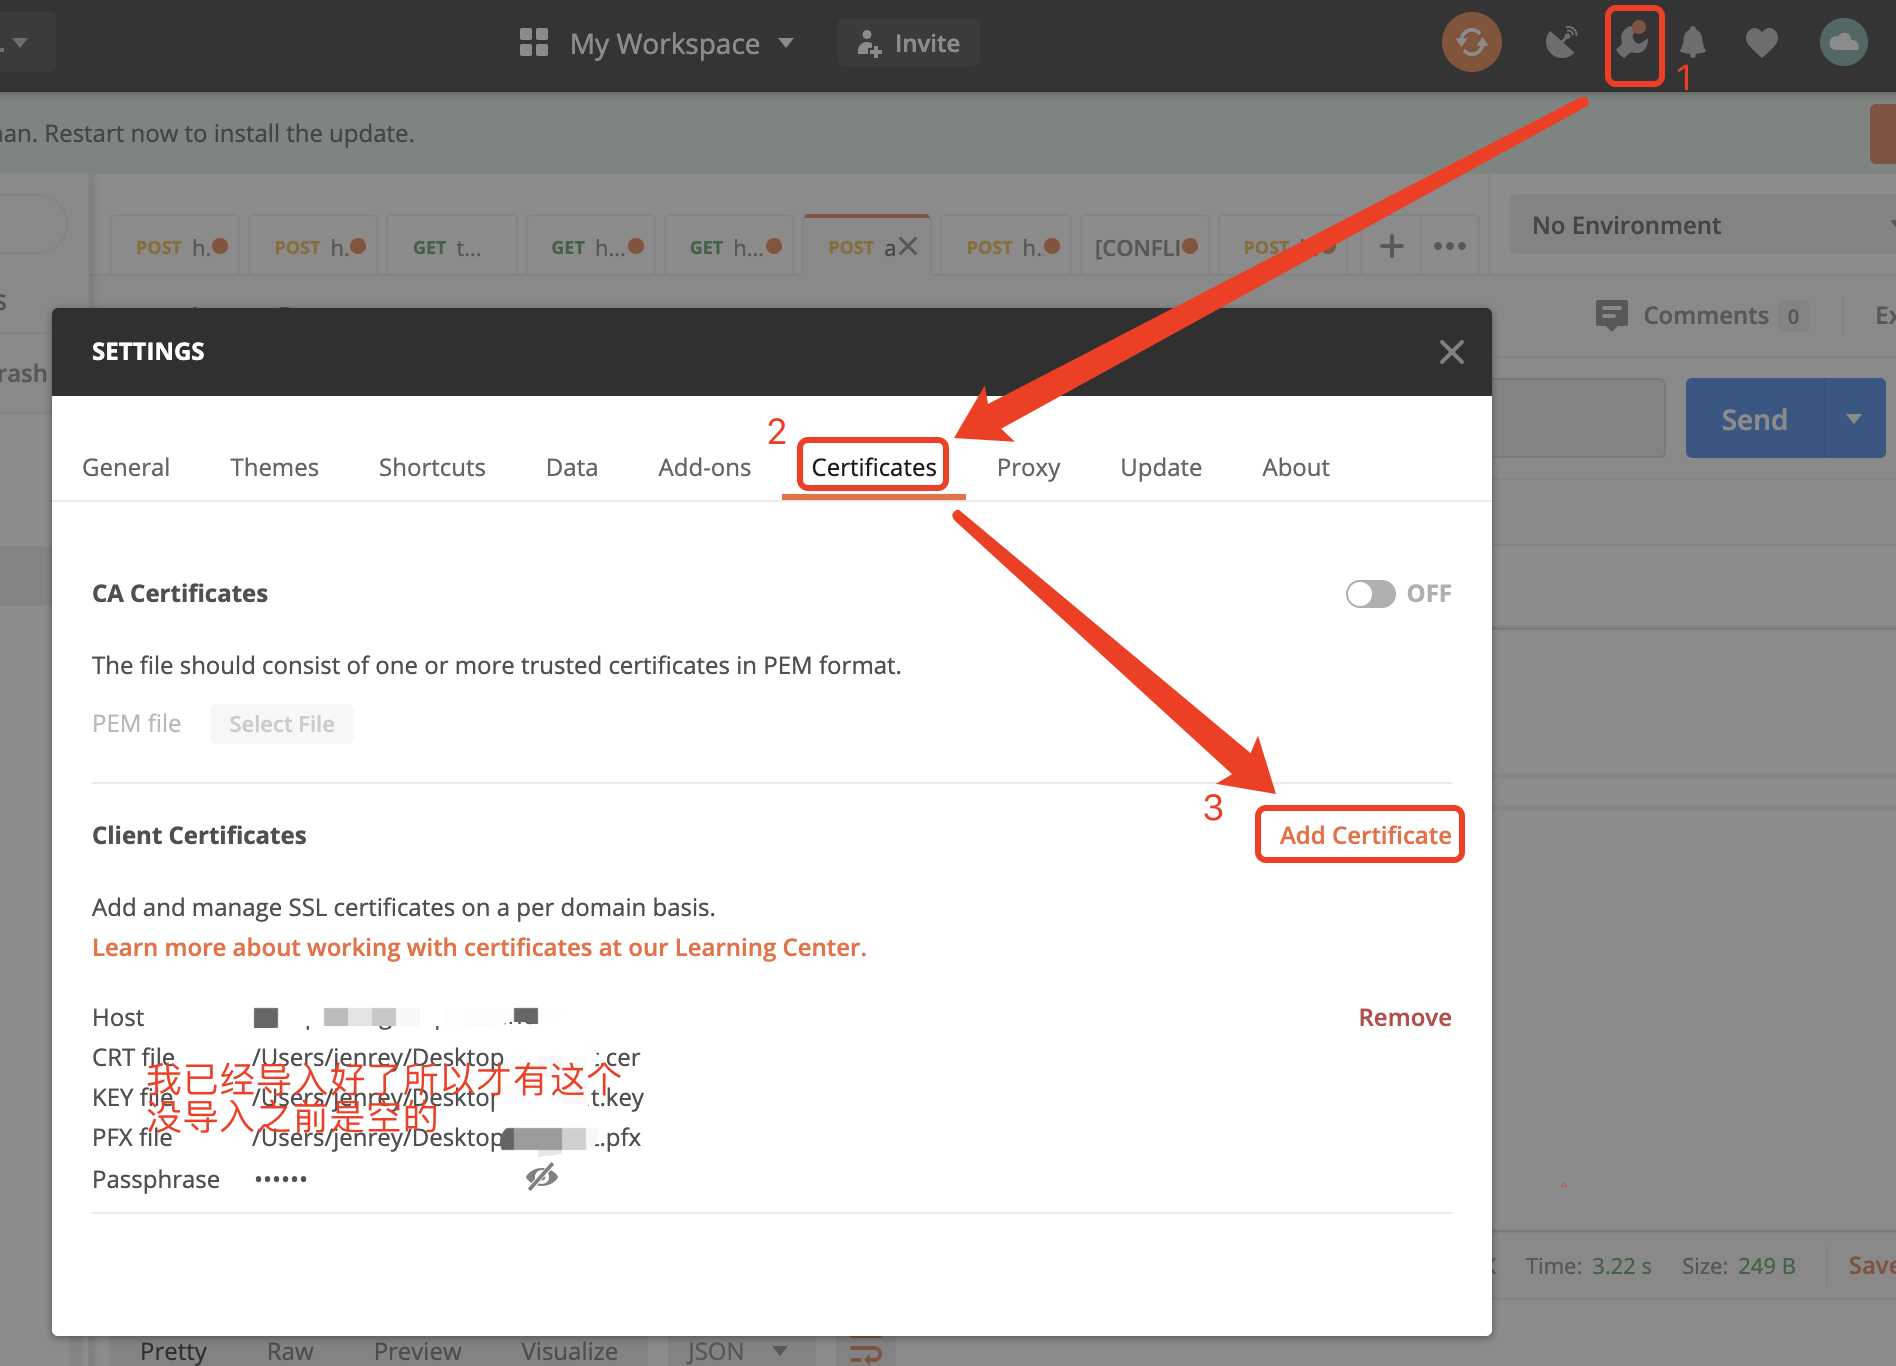Viewport: 1896px width, 1366px height.
Task: Open the Learning Center certificates link
Action: [x=479, y=947]
